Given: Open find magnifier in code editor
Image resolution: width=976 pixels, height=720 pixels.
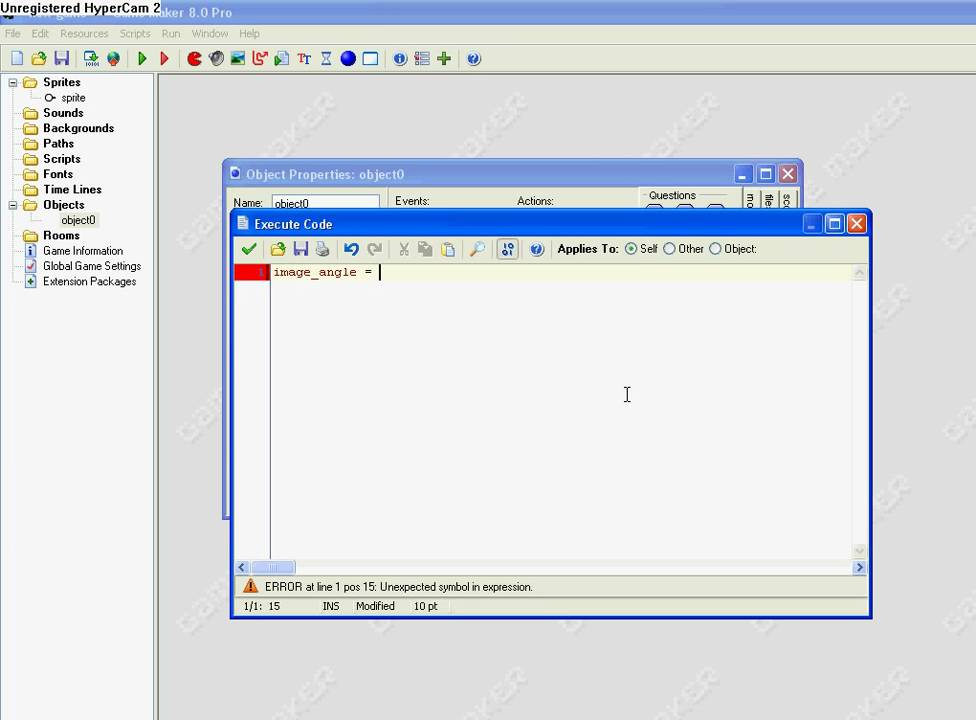Looking at the screenshot, I should coord(477,249).
